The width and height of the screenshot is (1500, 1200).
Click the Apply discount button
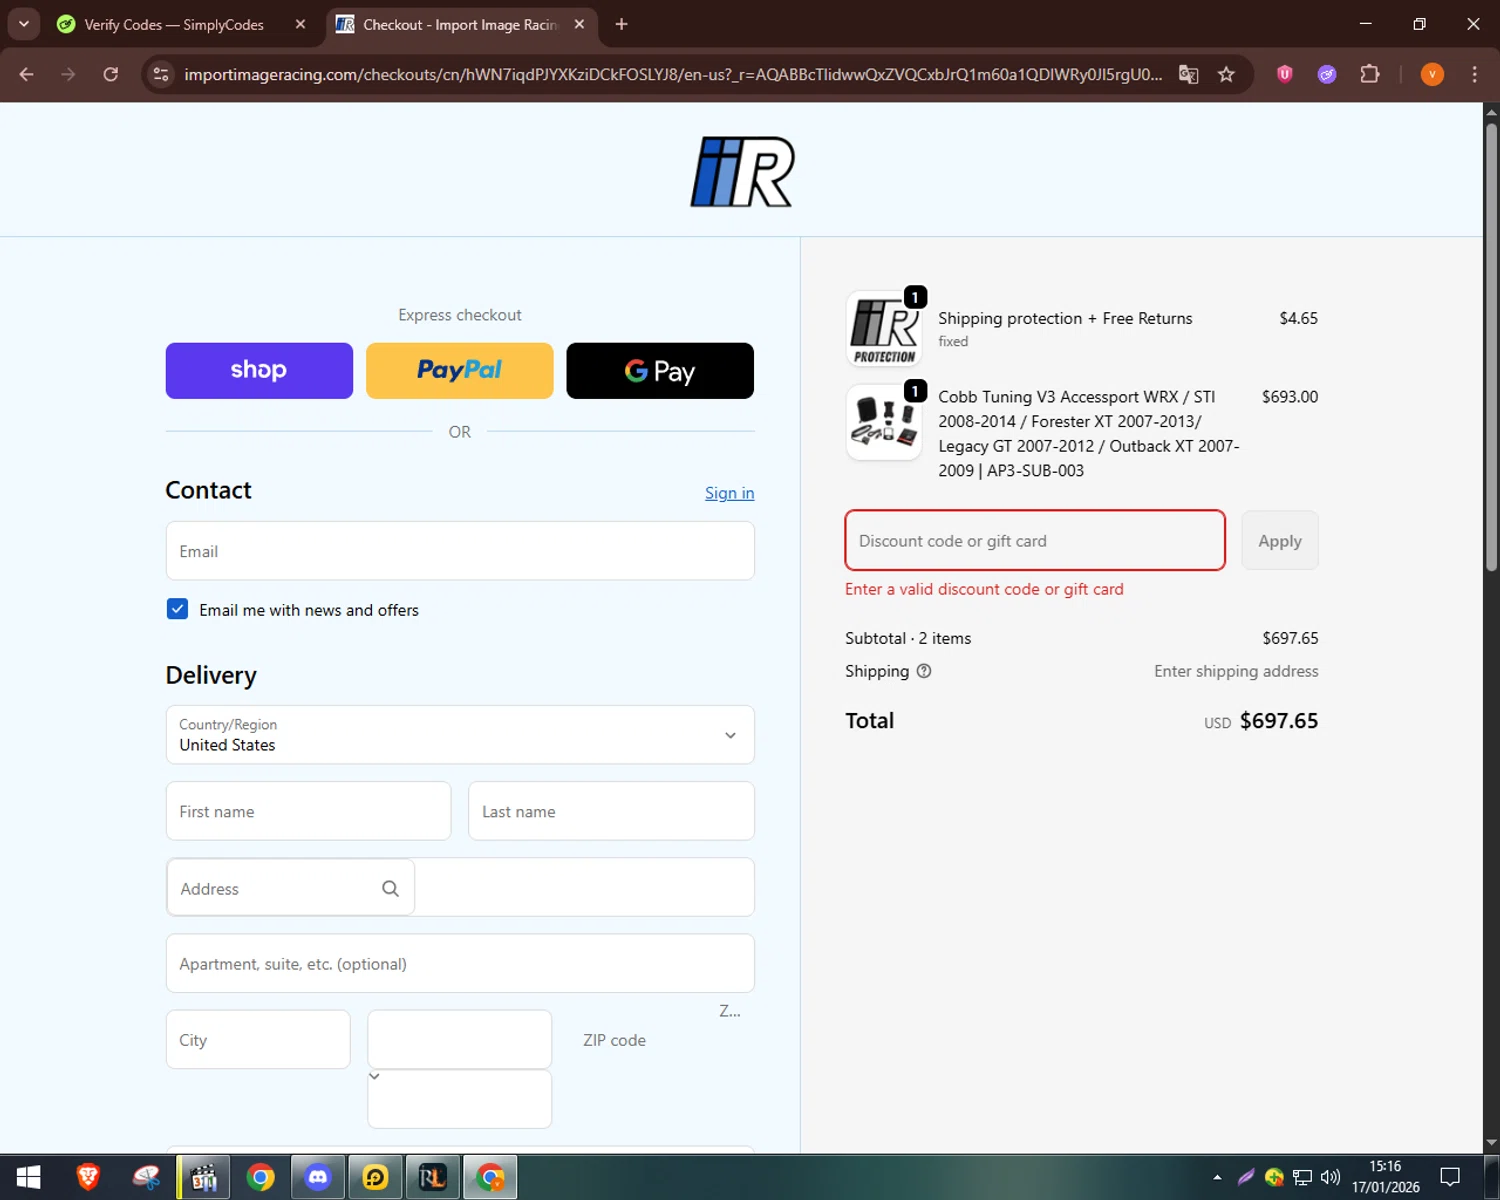pyautogui.click(x=1280, y=541)
